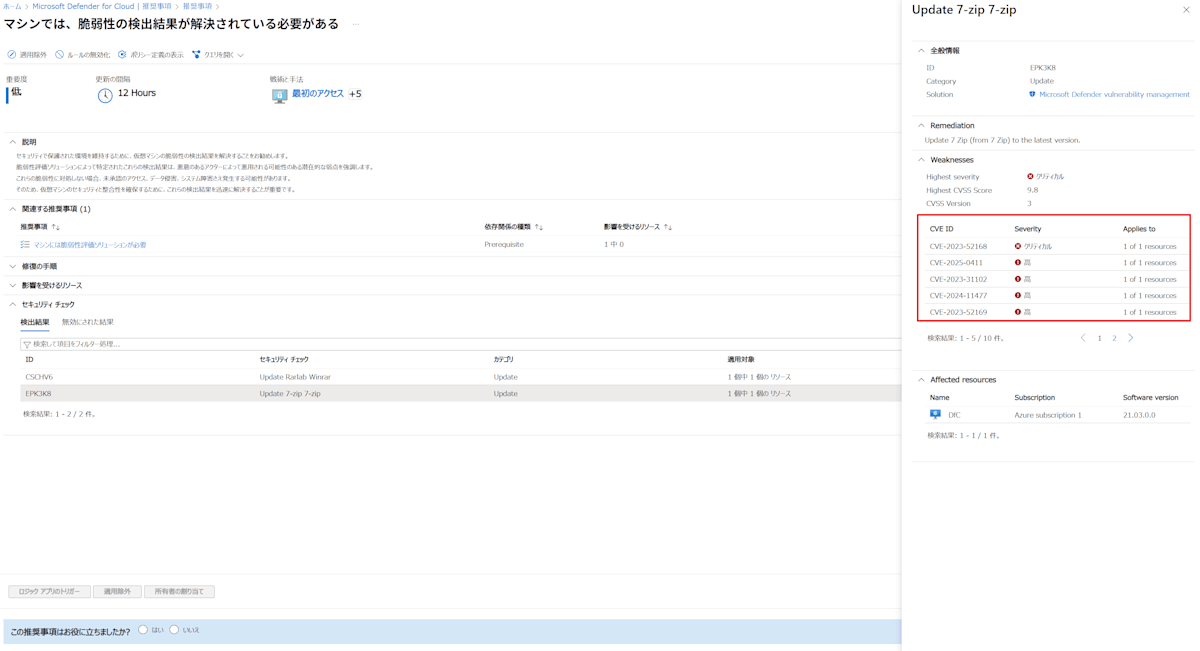Click the クエリを開く query icon
Viewport: 1200px width, 651px height.
(196, 55)
